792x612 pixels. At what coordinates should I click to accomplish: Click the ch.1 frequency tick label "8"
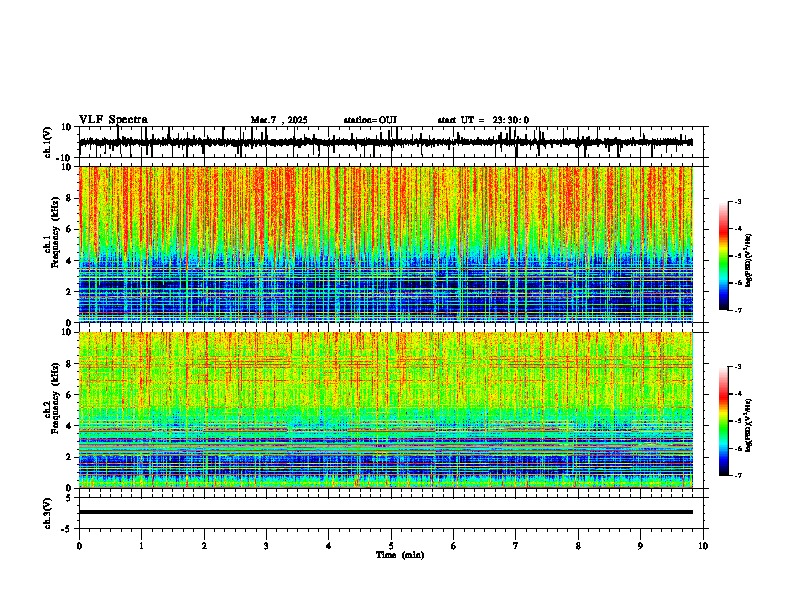pos(69,198)
